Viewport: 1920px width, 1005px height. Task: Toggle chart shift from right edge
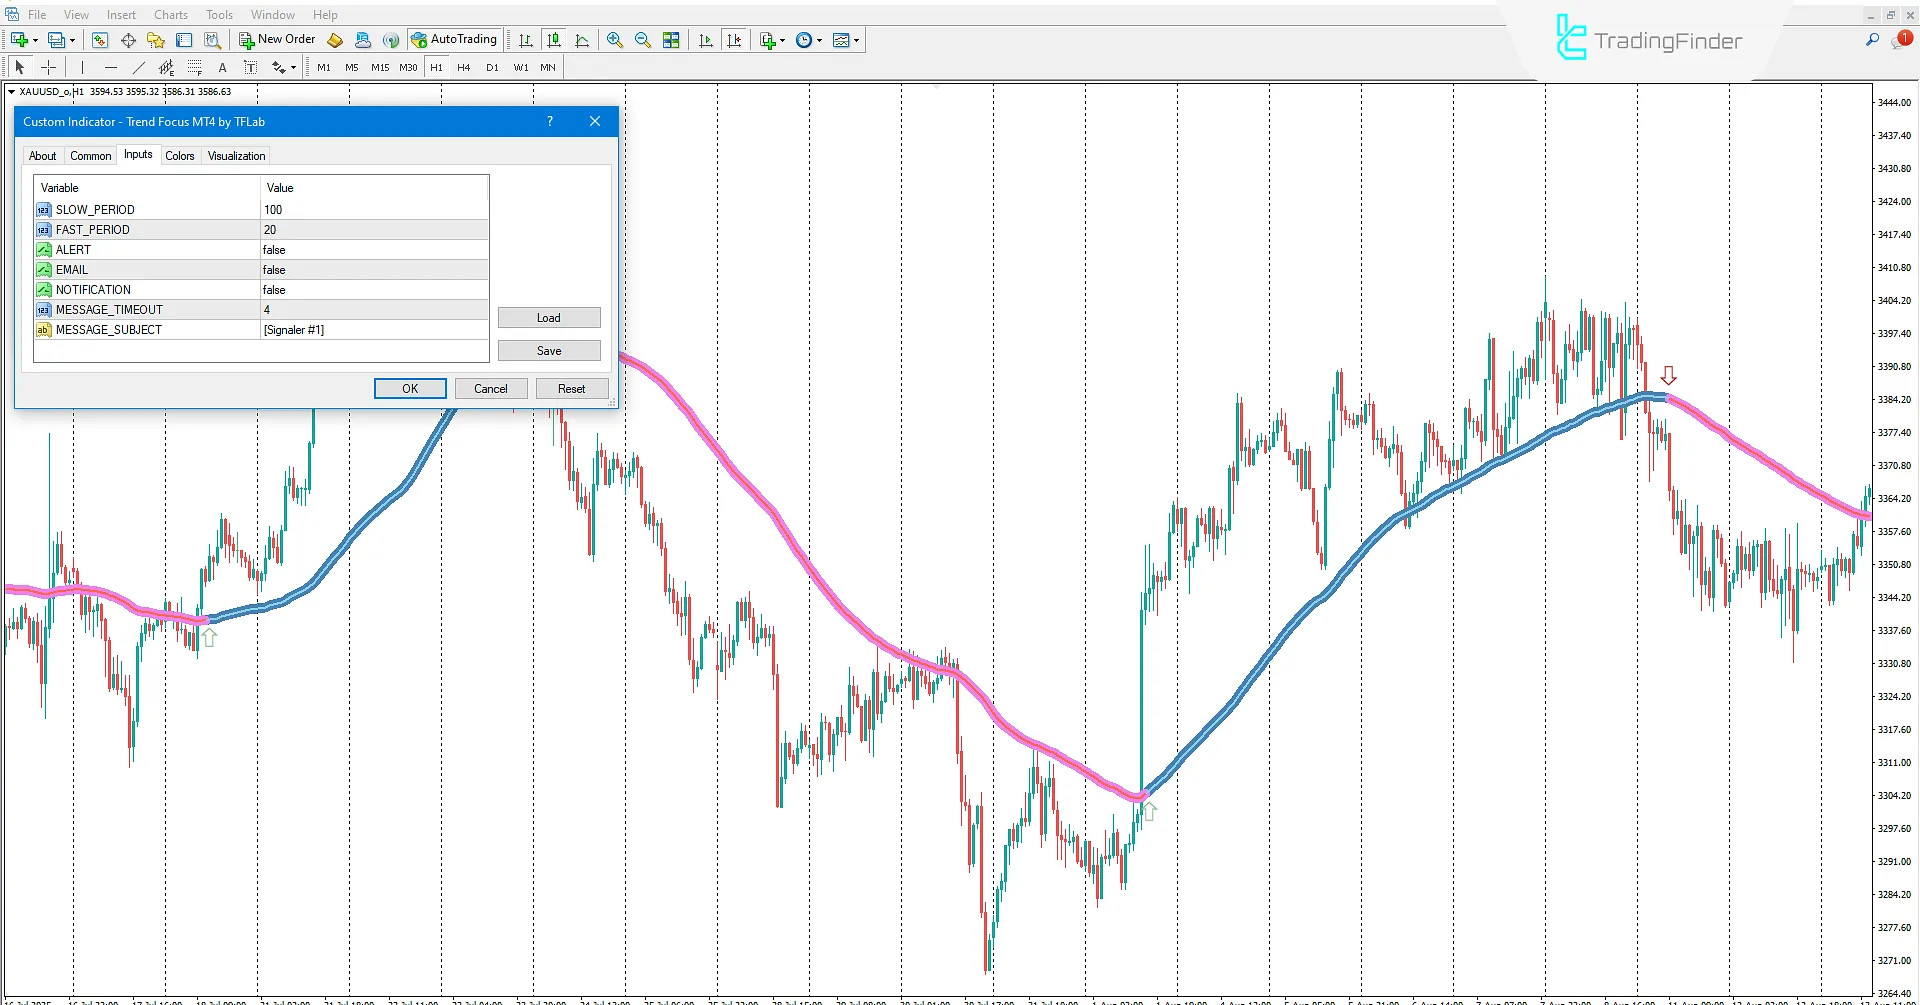(x=735, y=40)
